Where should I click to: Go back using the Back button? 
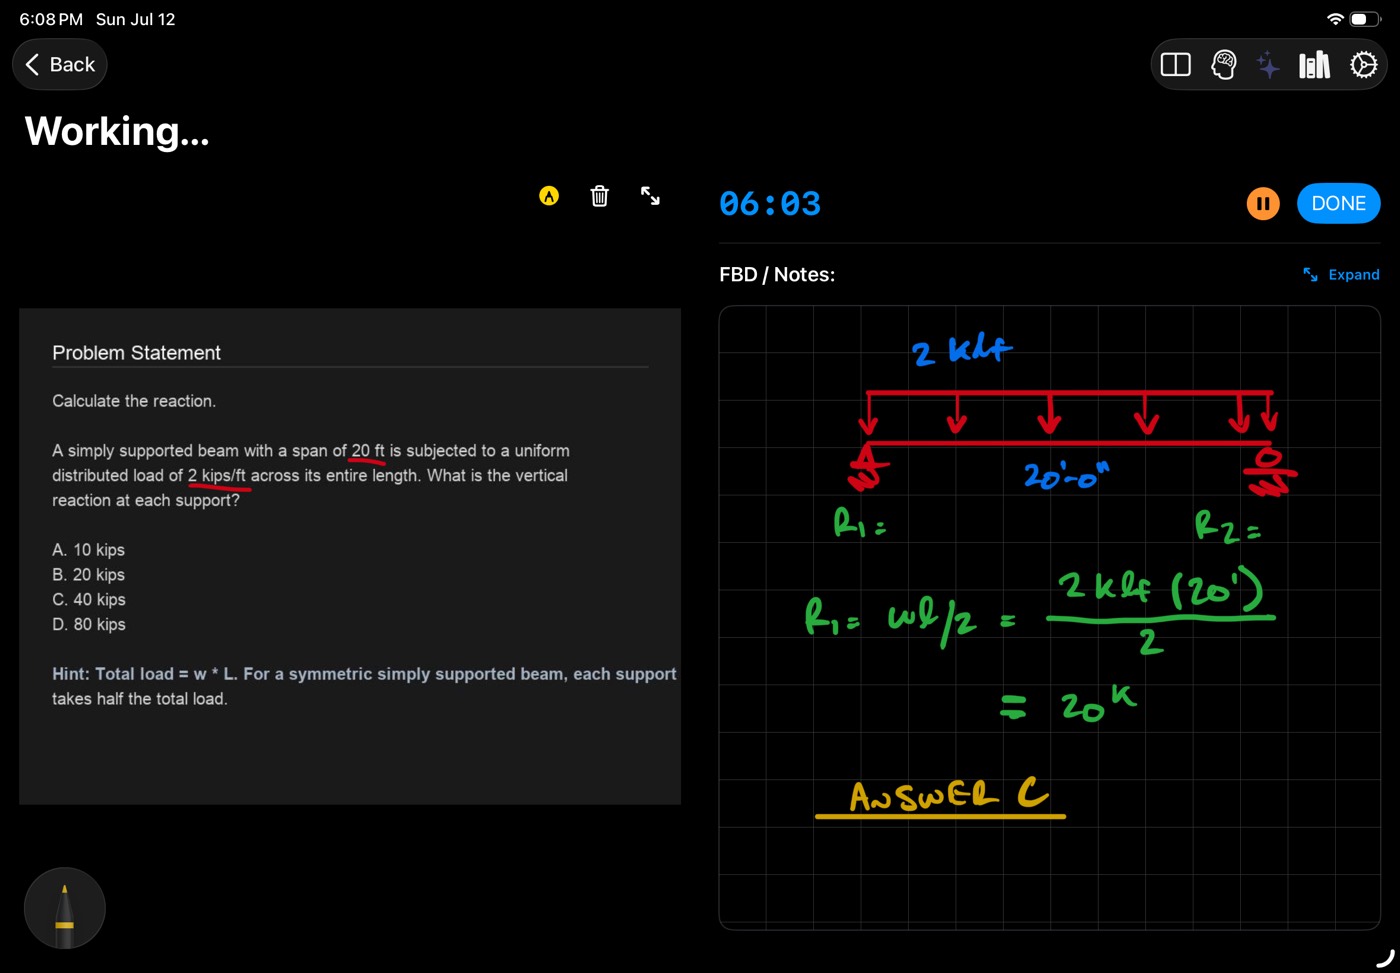(x=60, y=65)
